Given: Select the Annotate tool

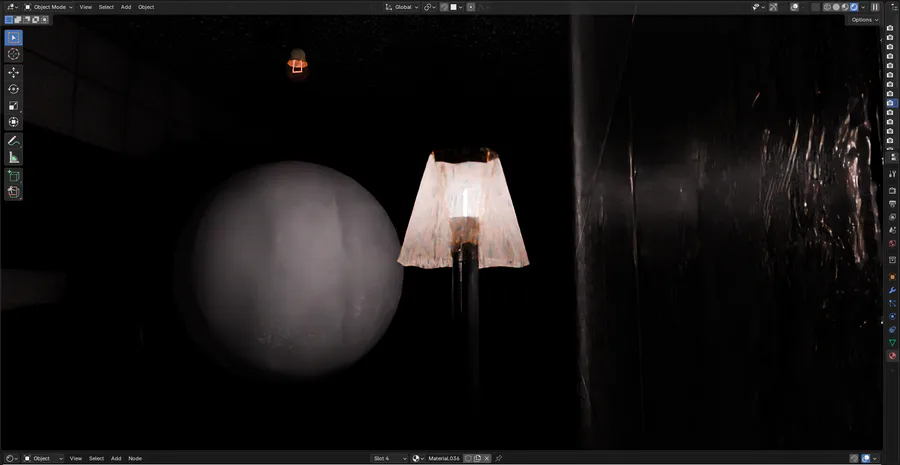Looking at the screenshot, I should pos(14,141).
